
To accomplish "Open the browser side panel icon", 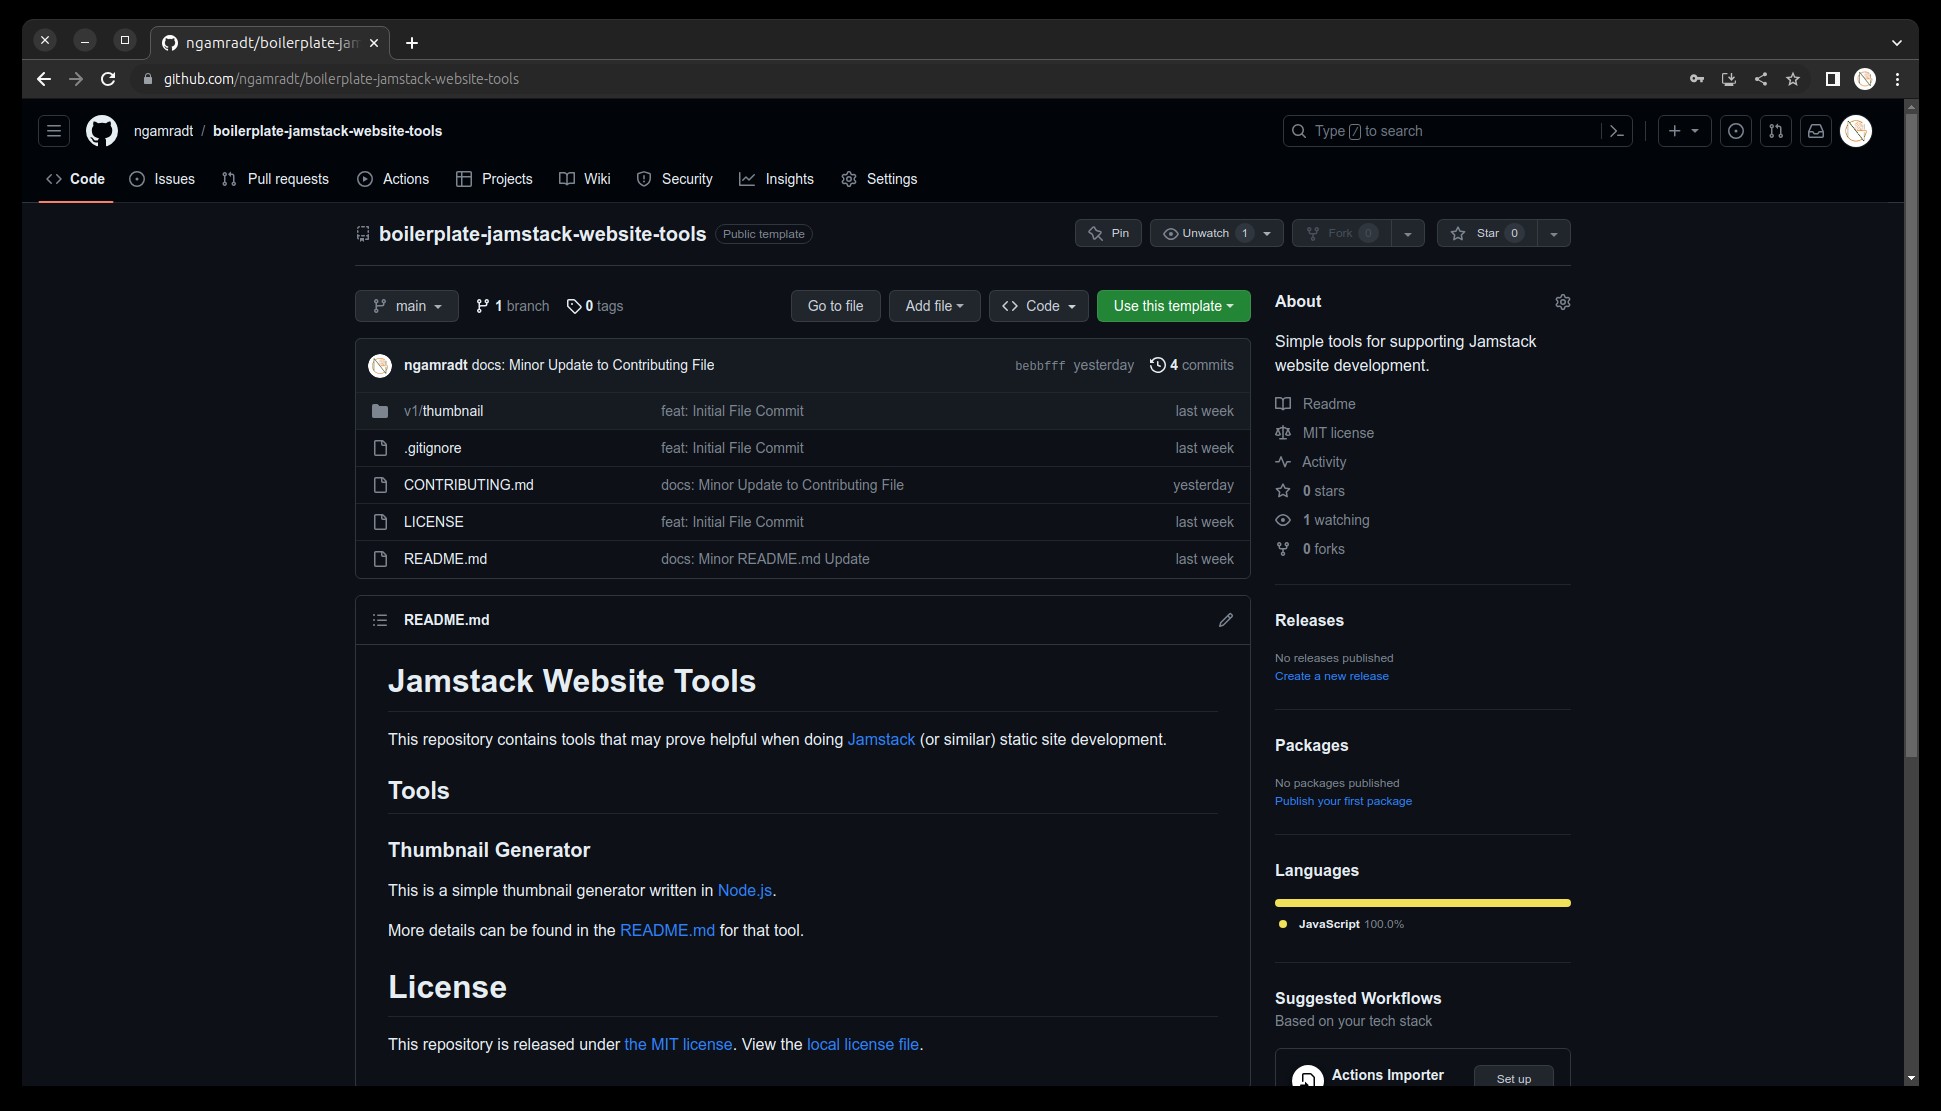I will point(1832,79).
